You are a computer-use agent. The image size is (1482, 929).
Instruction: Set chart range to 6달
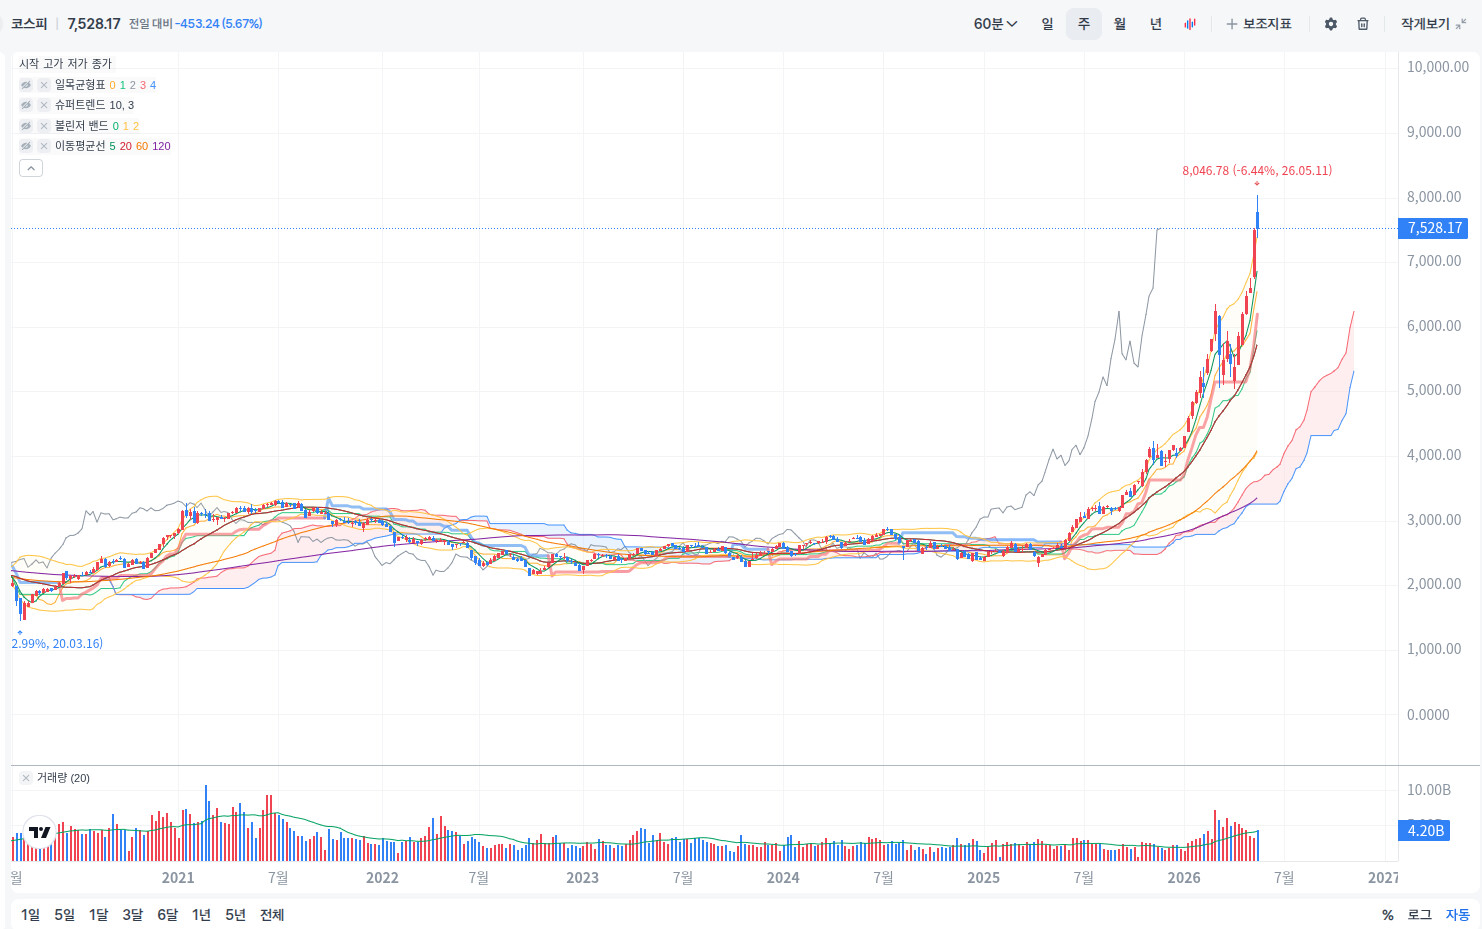point(167,915)
